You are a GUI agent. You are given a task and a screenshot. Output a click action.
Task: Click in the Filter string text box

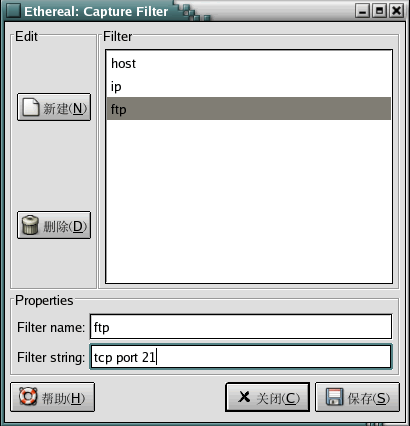point(241,357)
